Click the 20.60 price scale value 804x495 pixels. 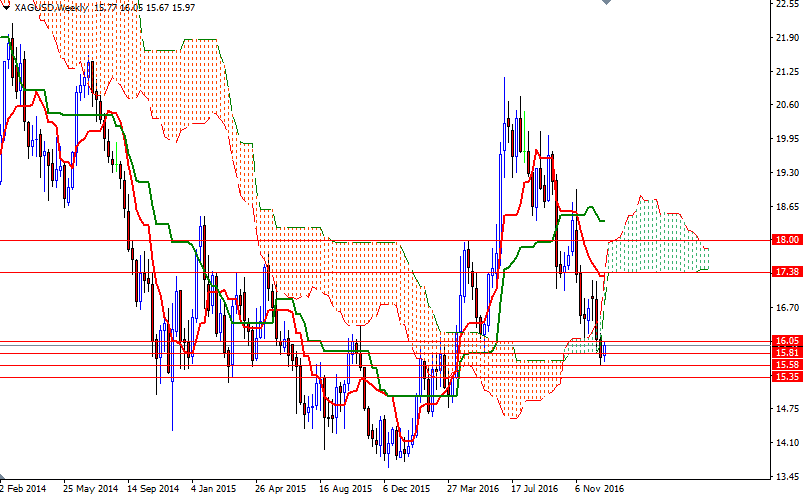(788, 105)
